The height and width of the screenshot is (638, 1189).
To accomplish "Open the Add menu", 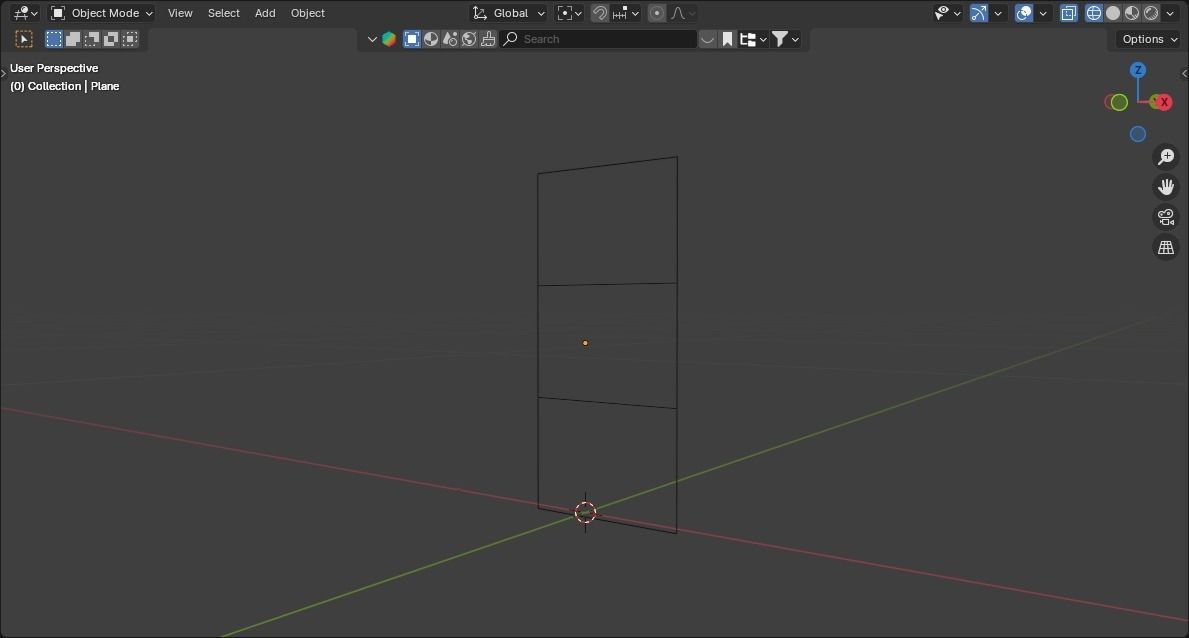I will pos(265,13).
